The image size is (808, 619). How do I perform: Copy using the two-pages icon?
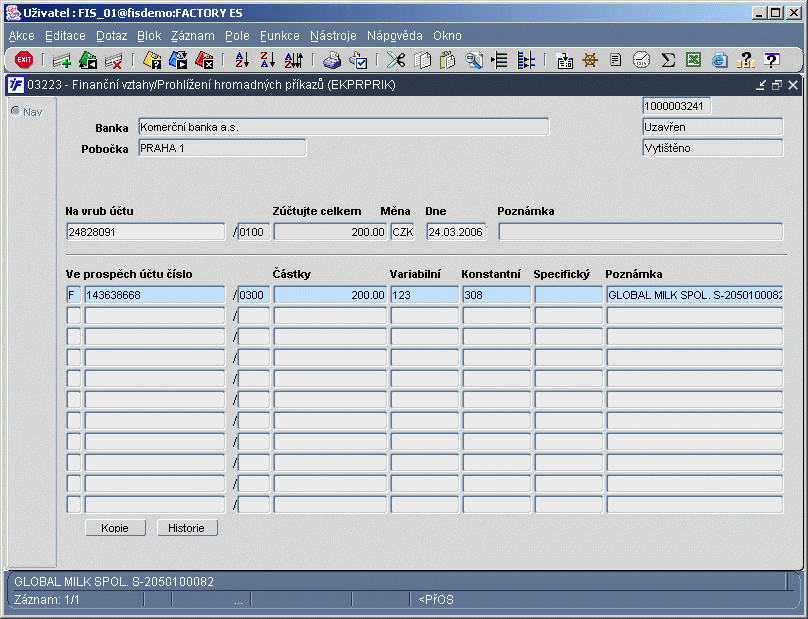(422, 61)
